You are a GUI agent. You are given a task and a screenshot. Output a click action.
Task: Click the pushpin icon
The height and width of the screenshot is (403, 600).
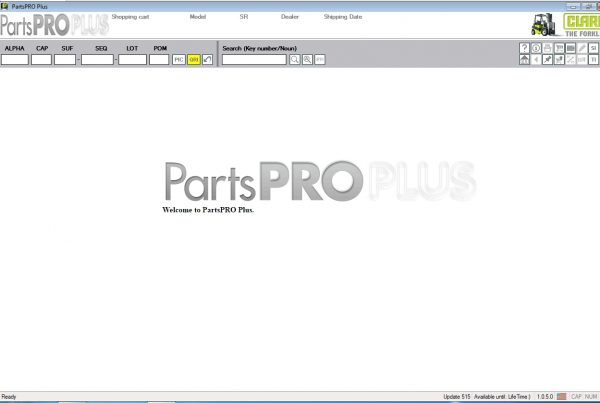click(x=547, y=60)
